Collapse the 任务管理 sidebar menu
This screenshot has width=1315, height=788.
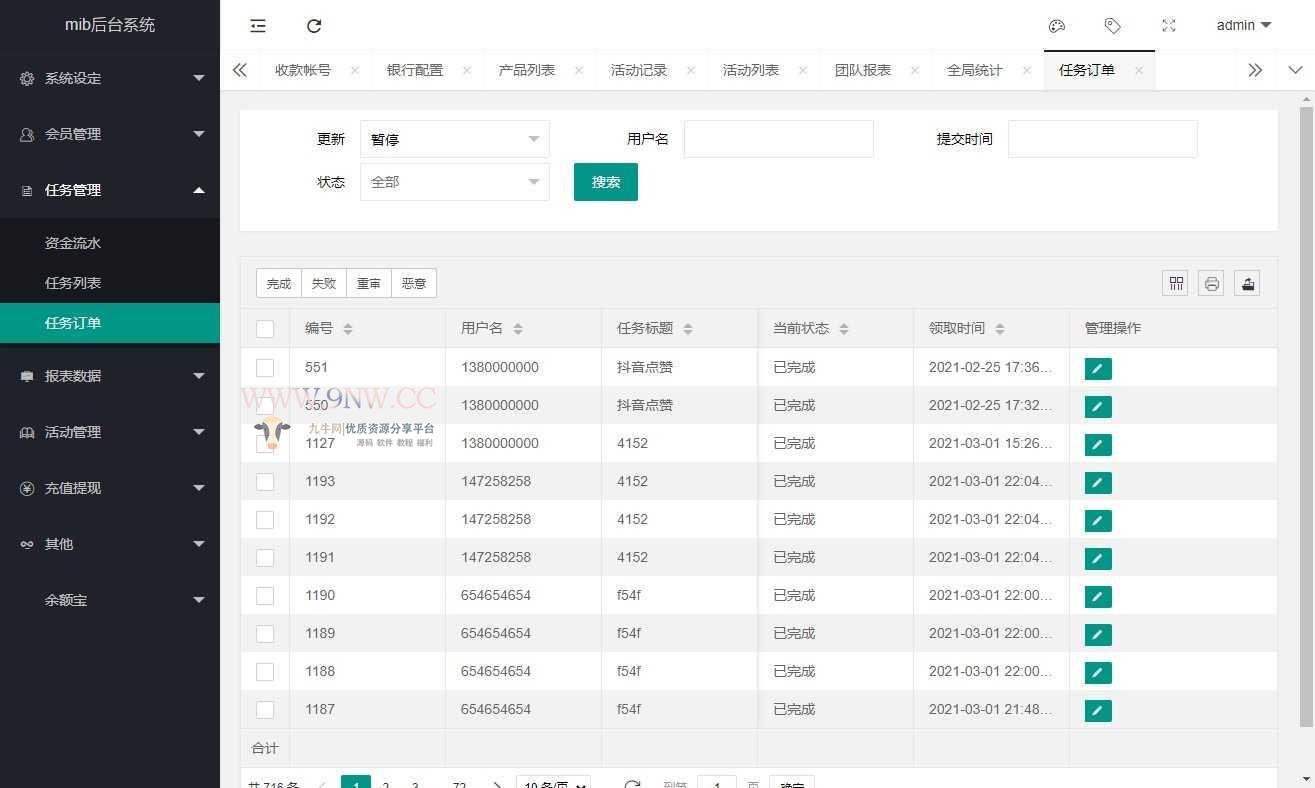(x=110, y=190)
